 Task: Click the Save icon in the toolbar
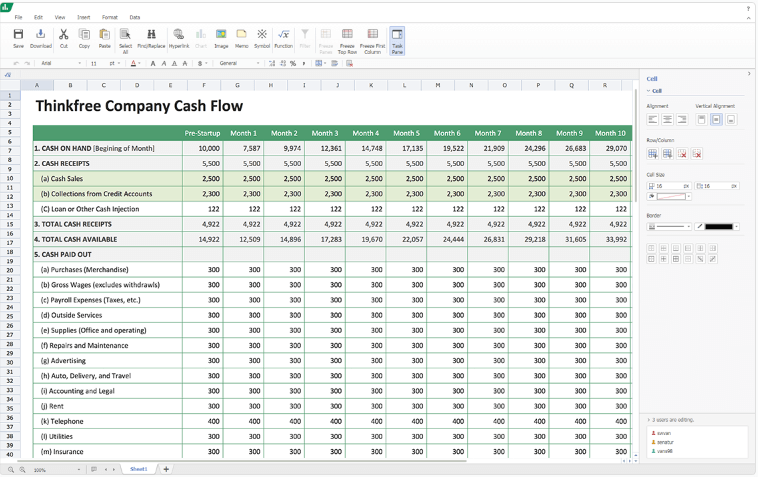(x=18, y=34)
